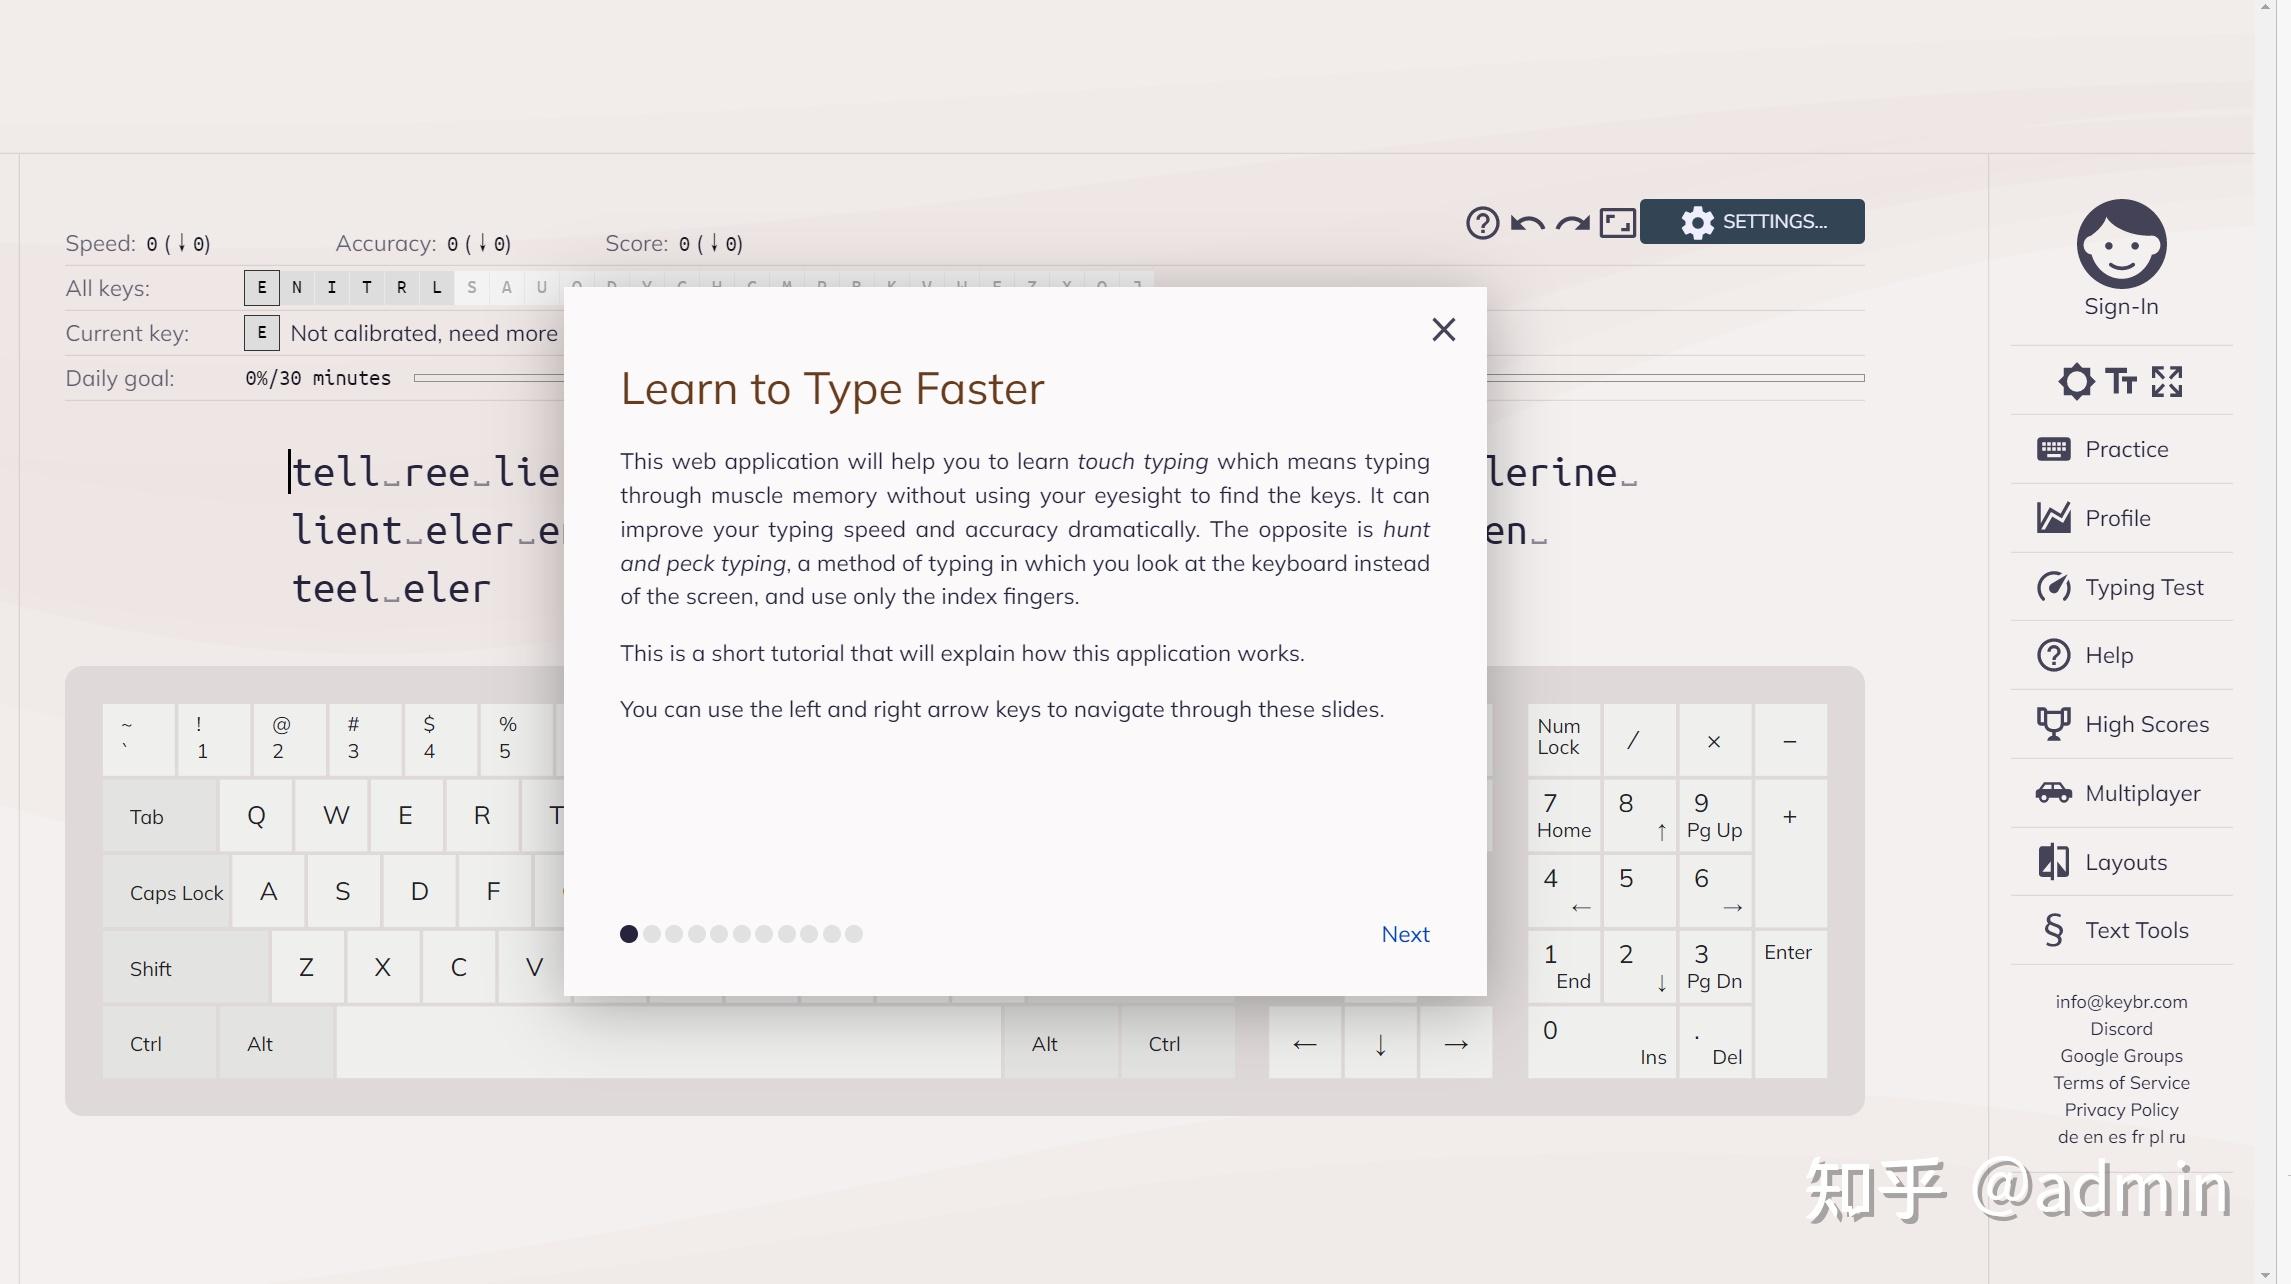Image resolution: width=2291 pixels, height=1284 pixels.
Task: Click the Tab key on virtual keyboard
Action: tap(160, 816)
